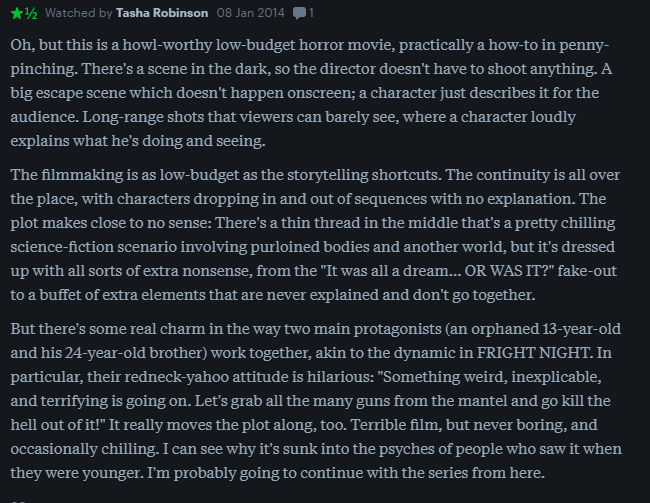Click the phrase "Terrible film, but never boring"

[456, 425]
